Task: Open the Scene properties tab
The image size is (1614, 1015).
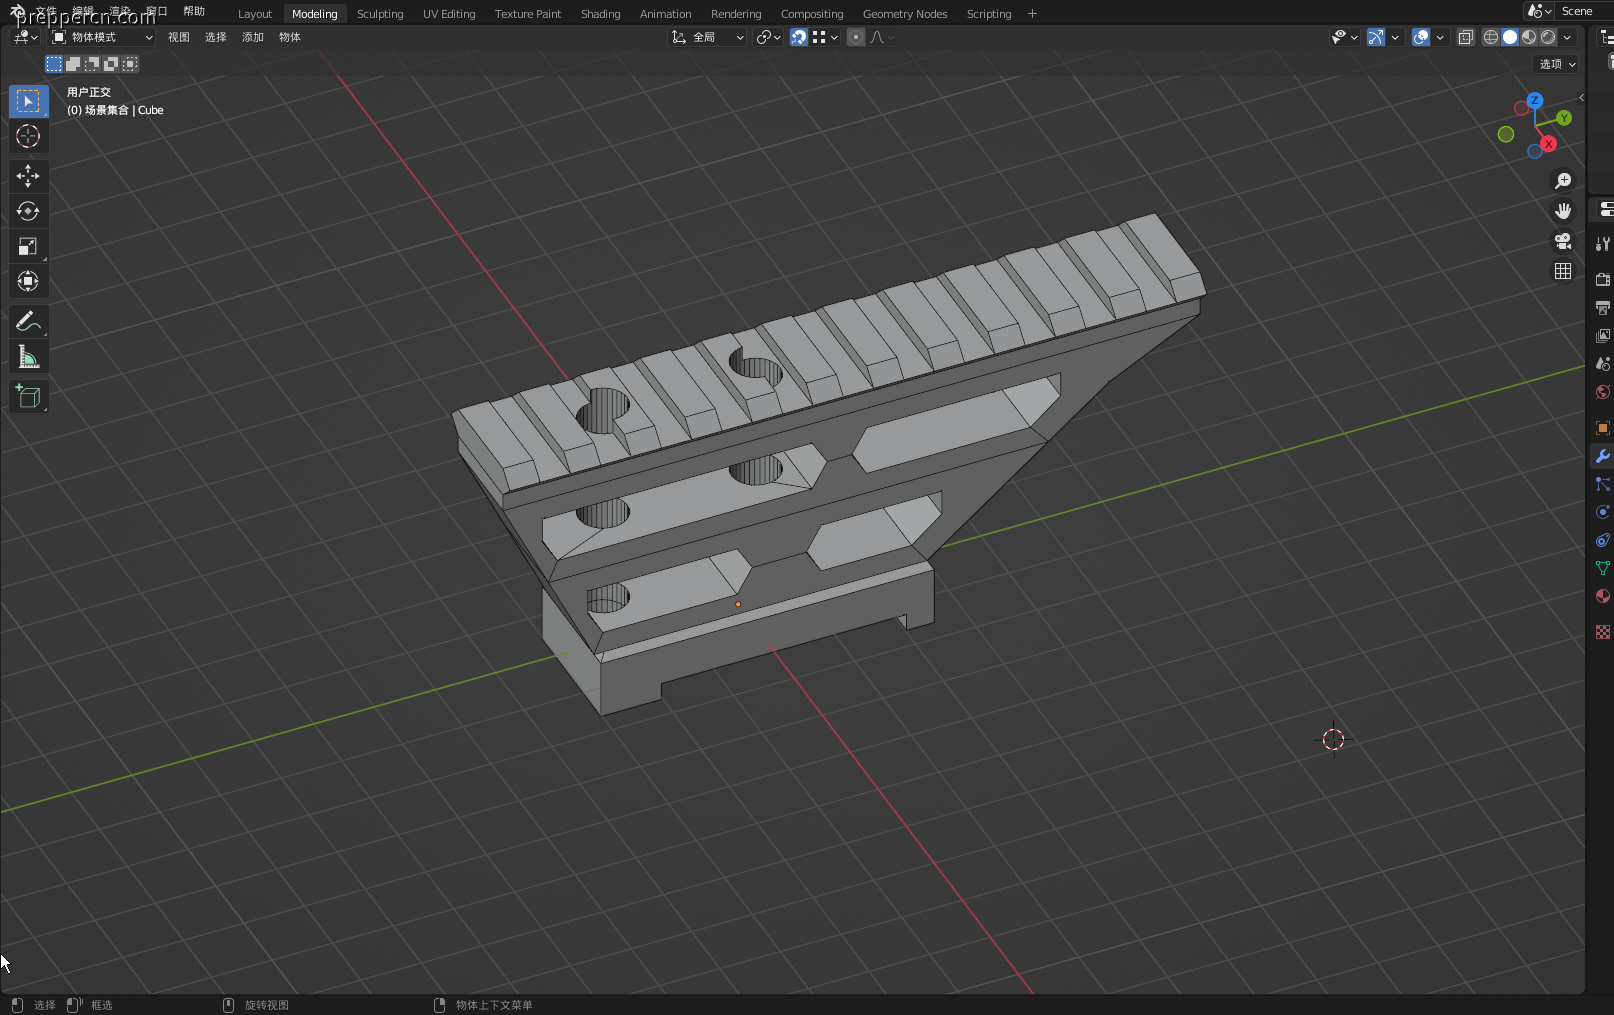Action: 1603,363
